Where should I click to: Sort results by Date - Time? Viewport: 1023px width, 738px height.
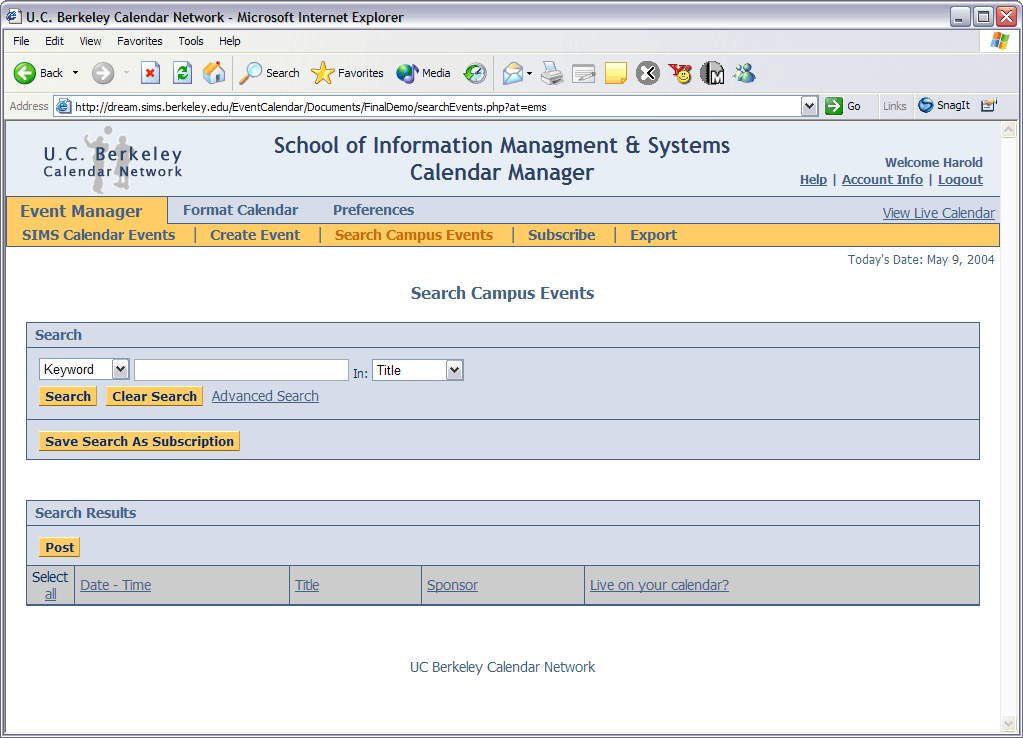pyautogui.click(x=115, y=585)
